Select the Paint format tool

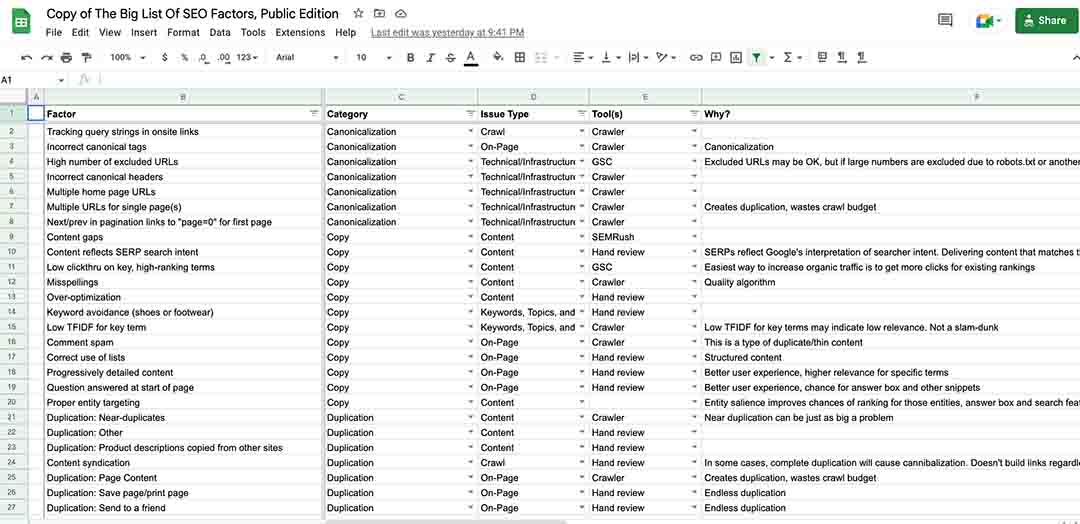pyautogui.click(x=86, y=58)
